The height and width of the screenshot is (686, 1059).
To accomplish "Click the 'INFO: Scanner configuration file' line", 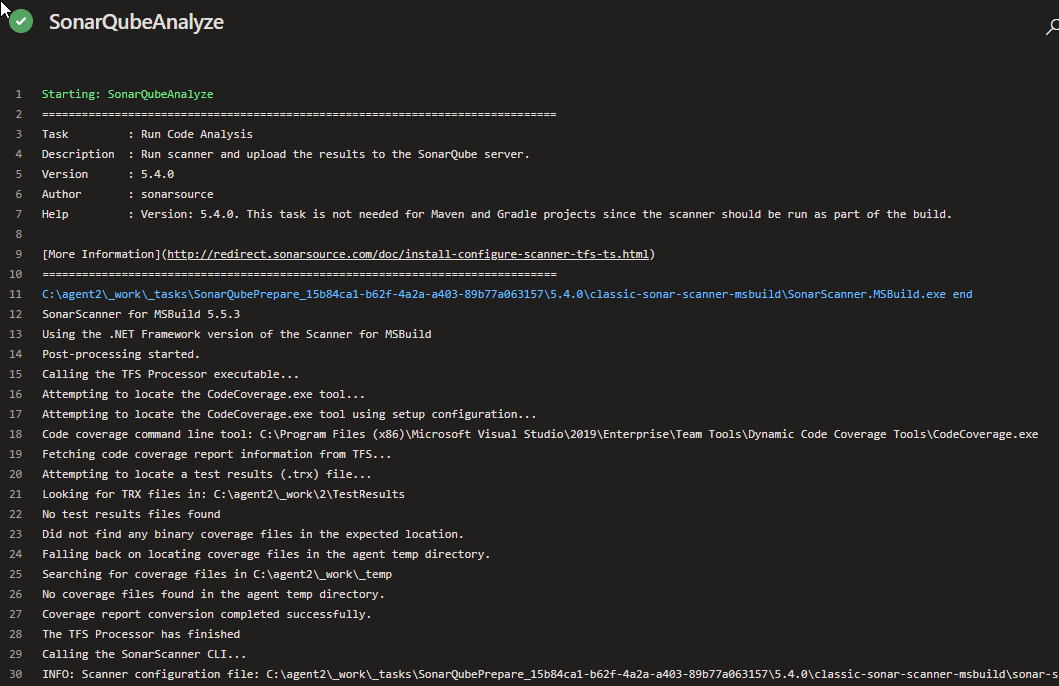I will (x=550, y=674).
